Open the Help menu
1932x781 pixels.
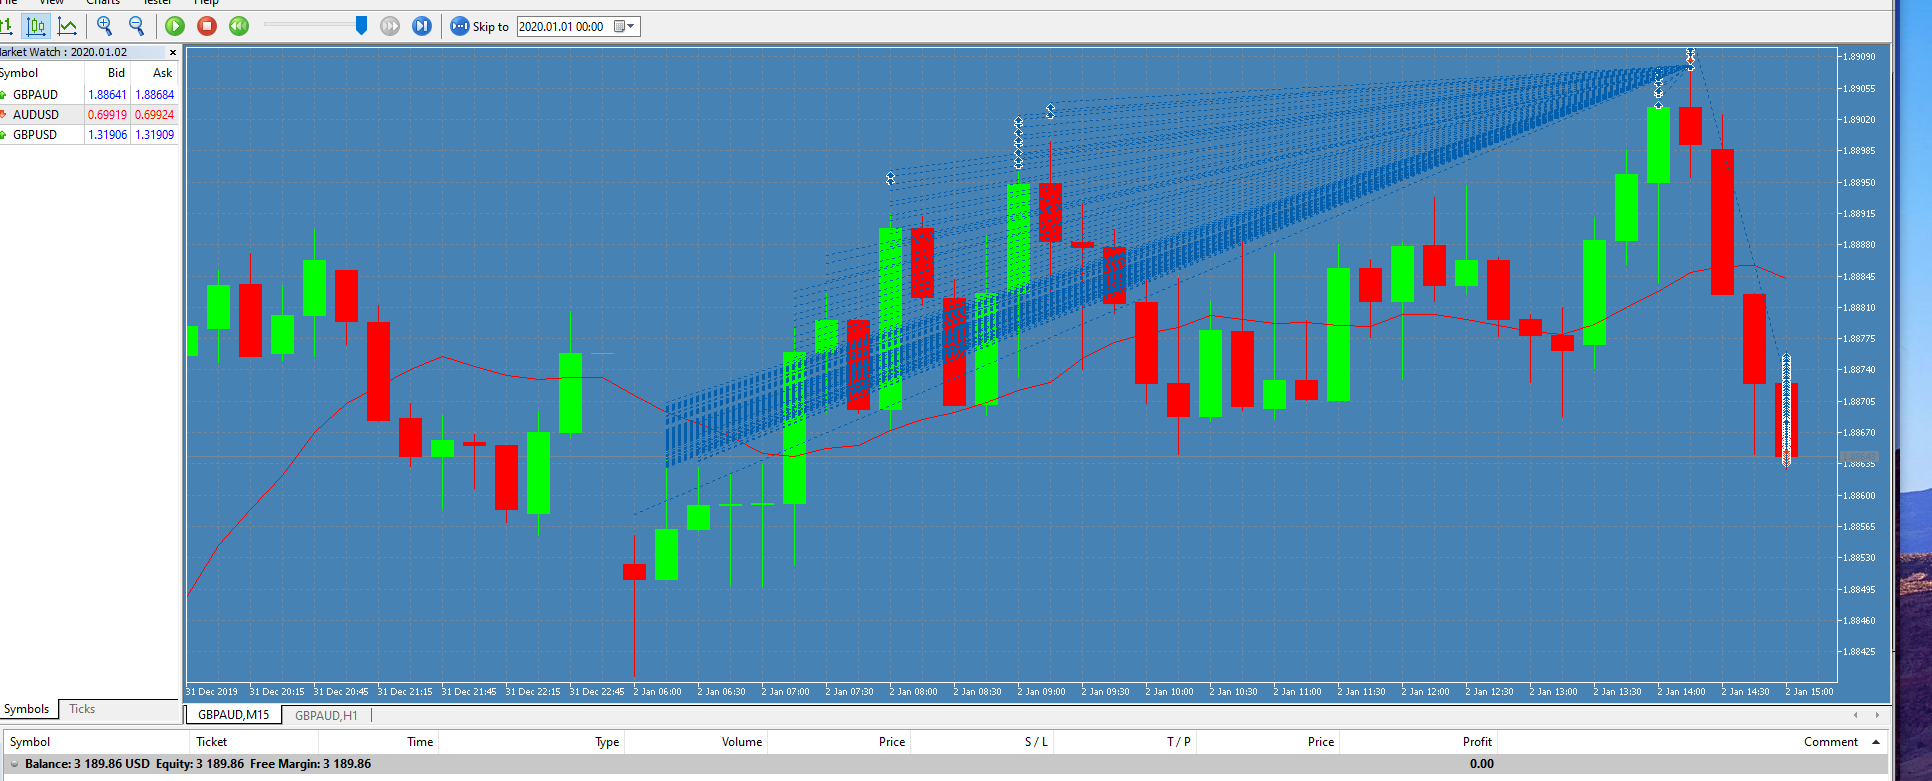click(x=206, y=3)
